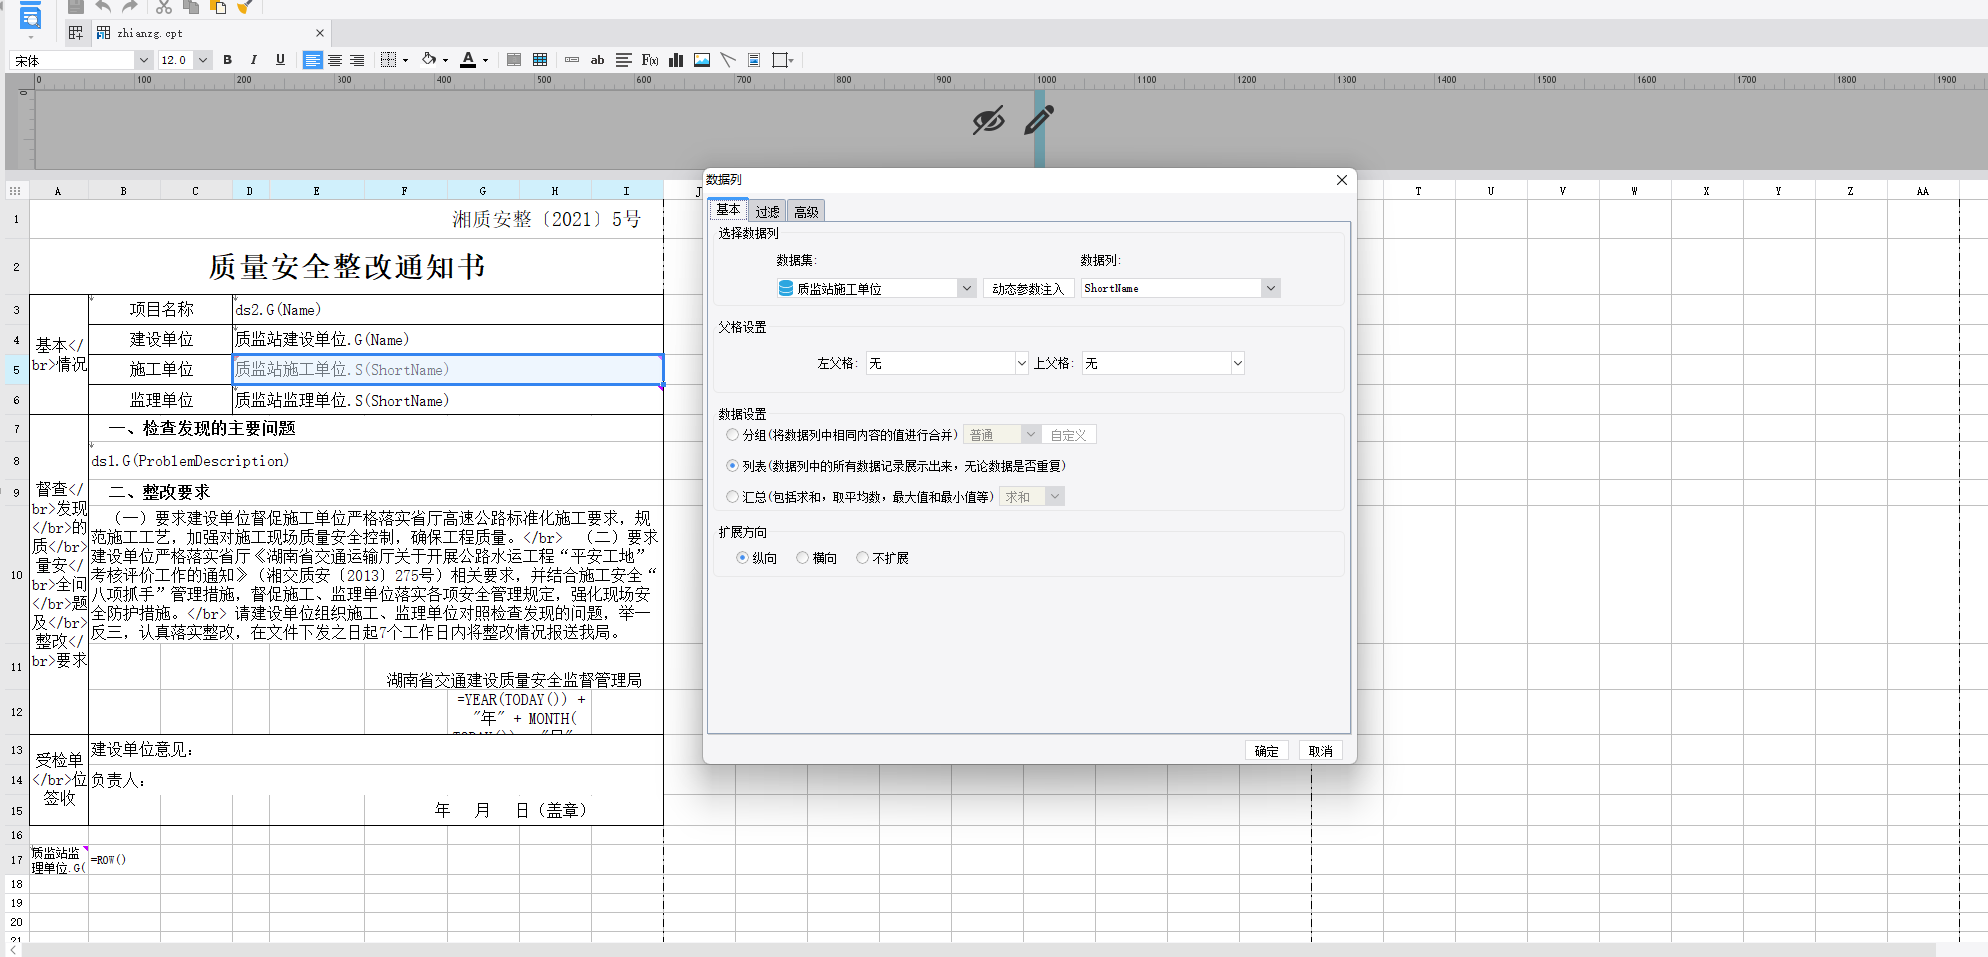Image resolution: width=1988 pixels, height=957 pixels.
Task: Insert rich text element
Action: coord(624,60)
